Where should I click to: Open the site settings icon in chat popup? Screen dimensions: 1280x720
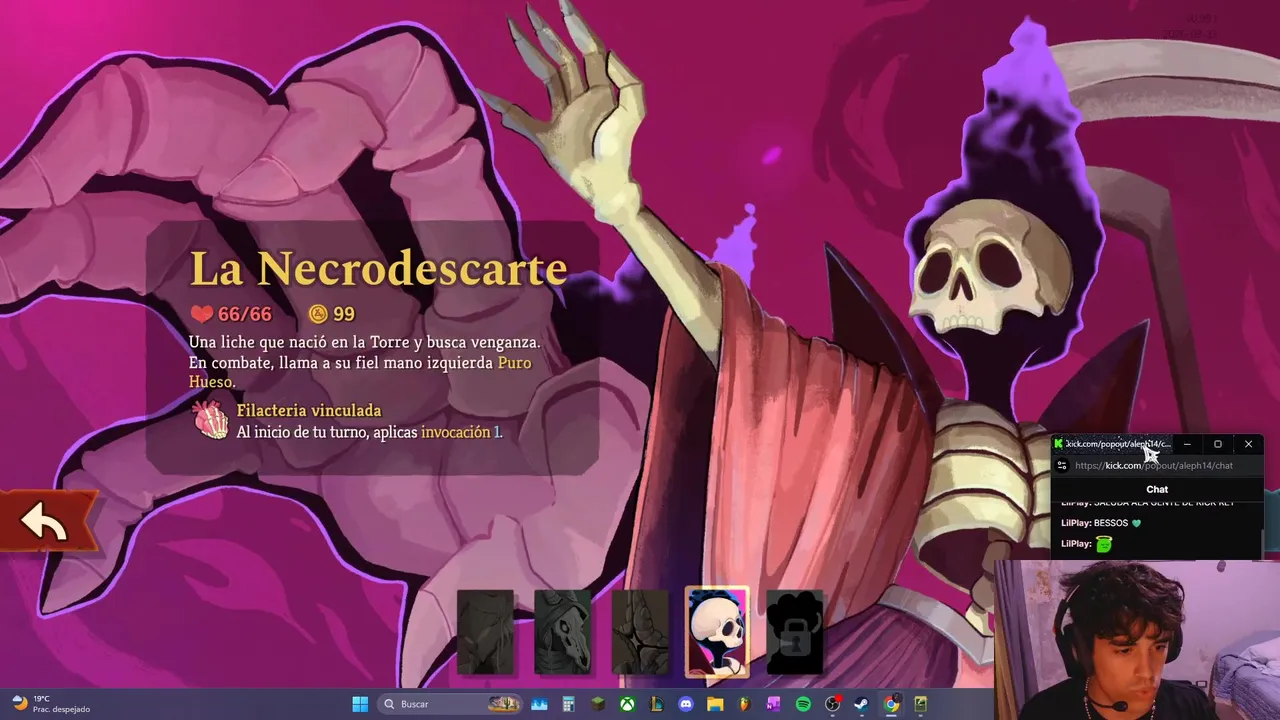click(1062, 465)
